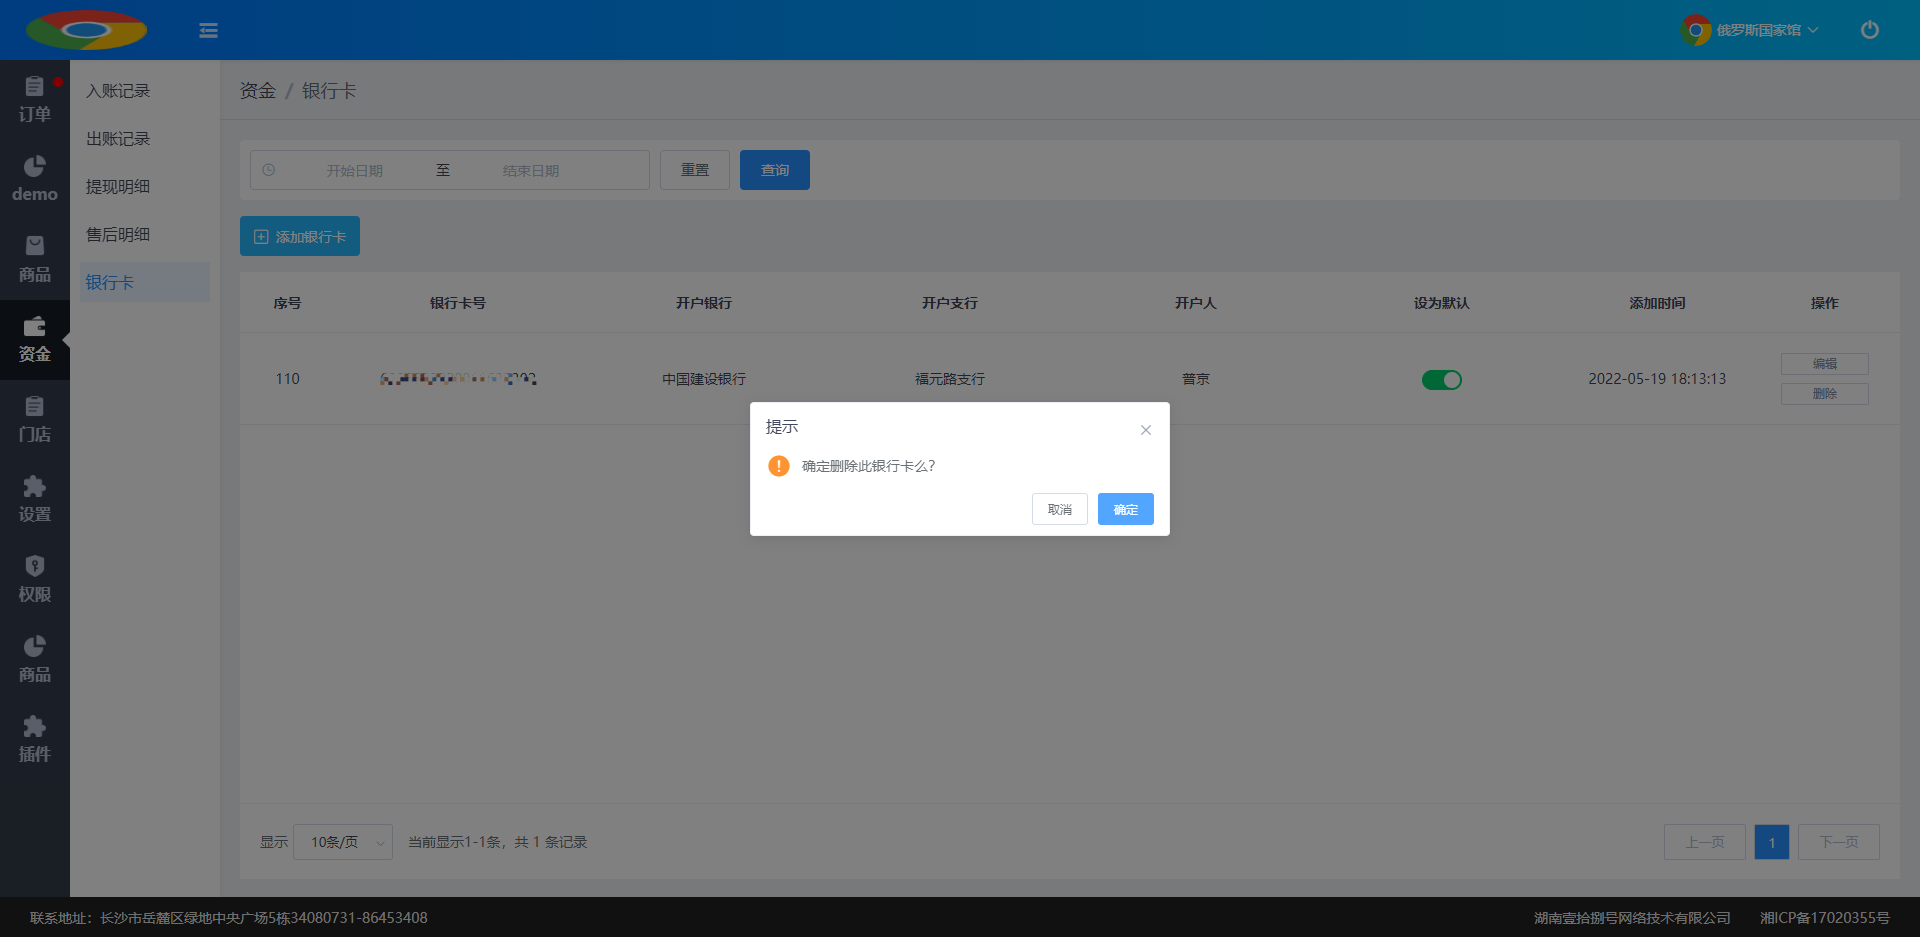Click the user avatar icon in header
Viewport: 1920px width, 937px height.
(1695, 30)
